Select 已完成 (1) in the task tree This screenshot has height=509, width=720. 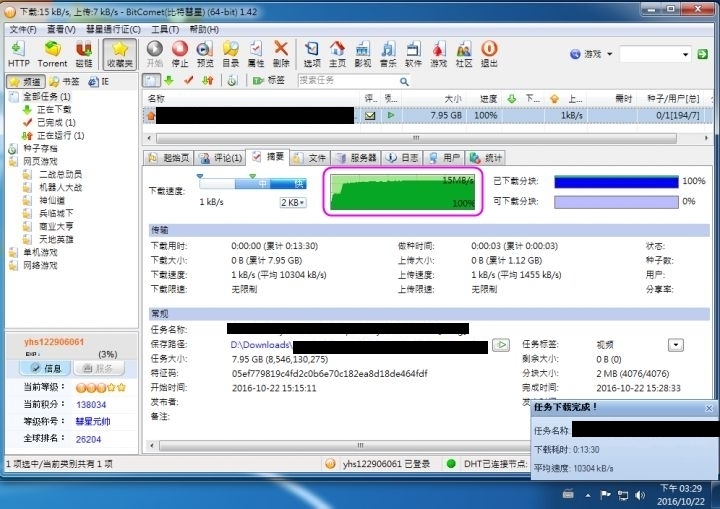click(x=56, y=122)
